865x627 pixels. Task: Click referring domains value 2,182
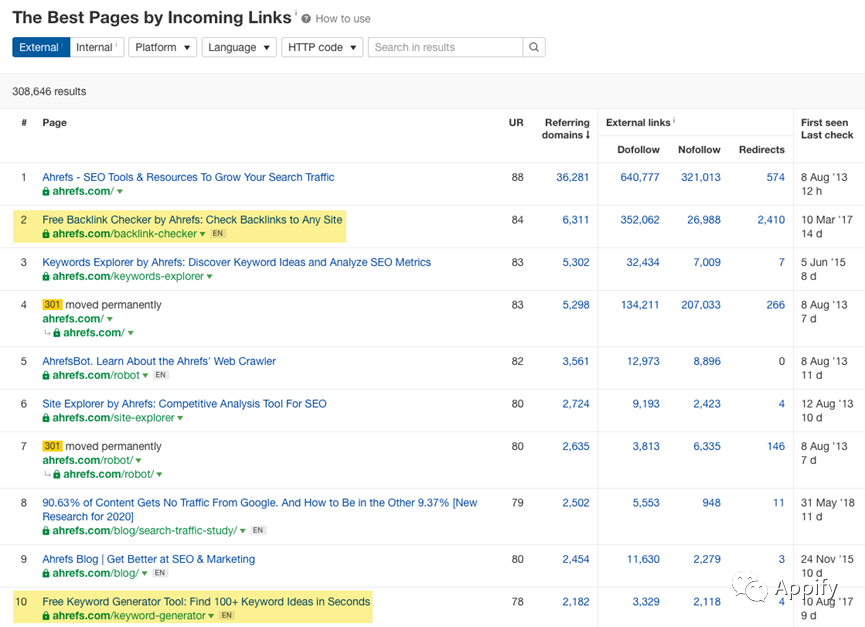tap(575, 602)
